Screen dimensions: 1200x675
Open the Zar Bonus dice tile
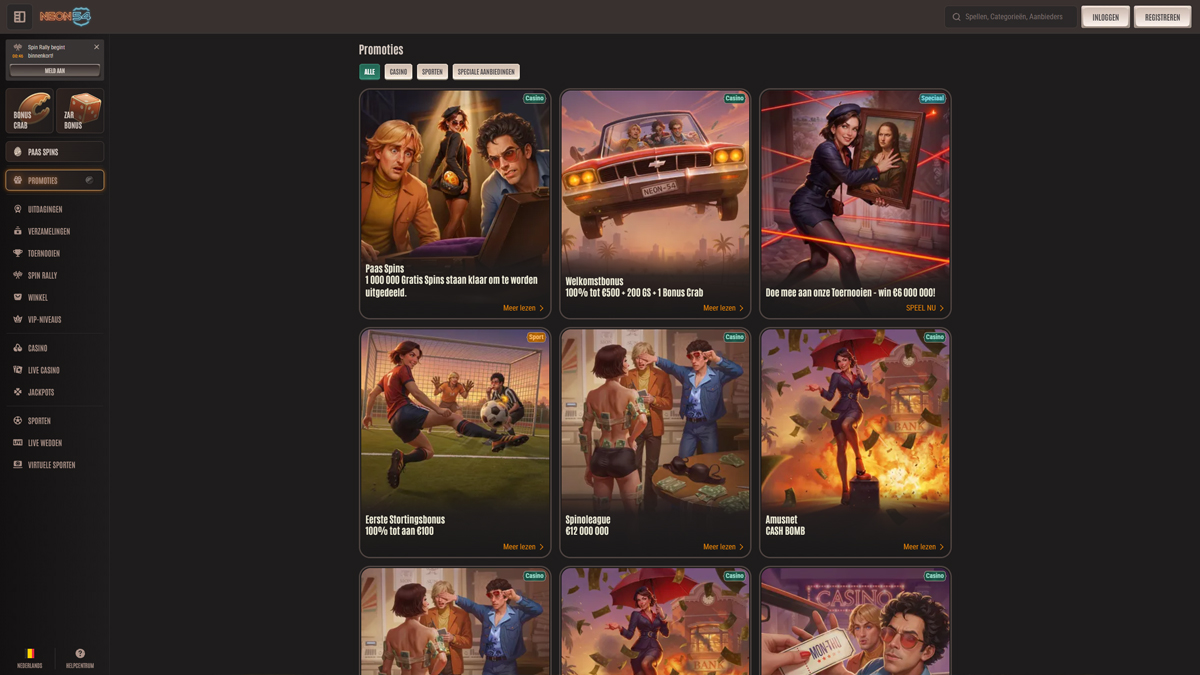(x=80, y=110)
